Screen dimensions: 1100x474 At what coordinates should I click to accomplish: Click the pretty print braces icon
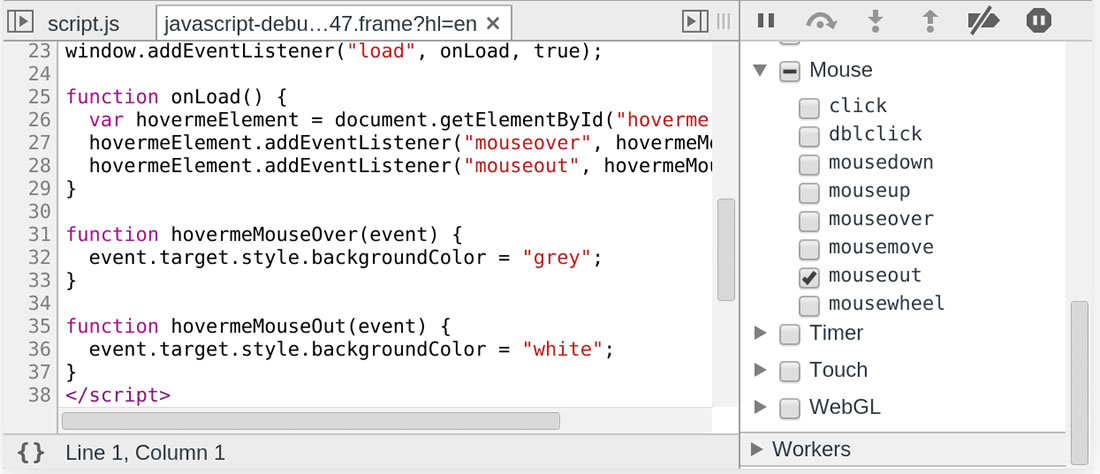[x=31, y=452]
